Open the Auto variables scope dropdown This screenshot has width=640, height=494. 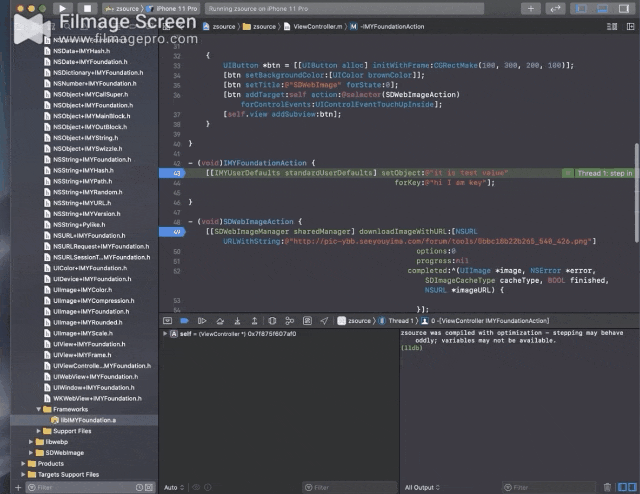click(x=174, y=487)
